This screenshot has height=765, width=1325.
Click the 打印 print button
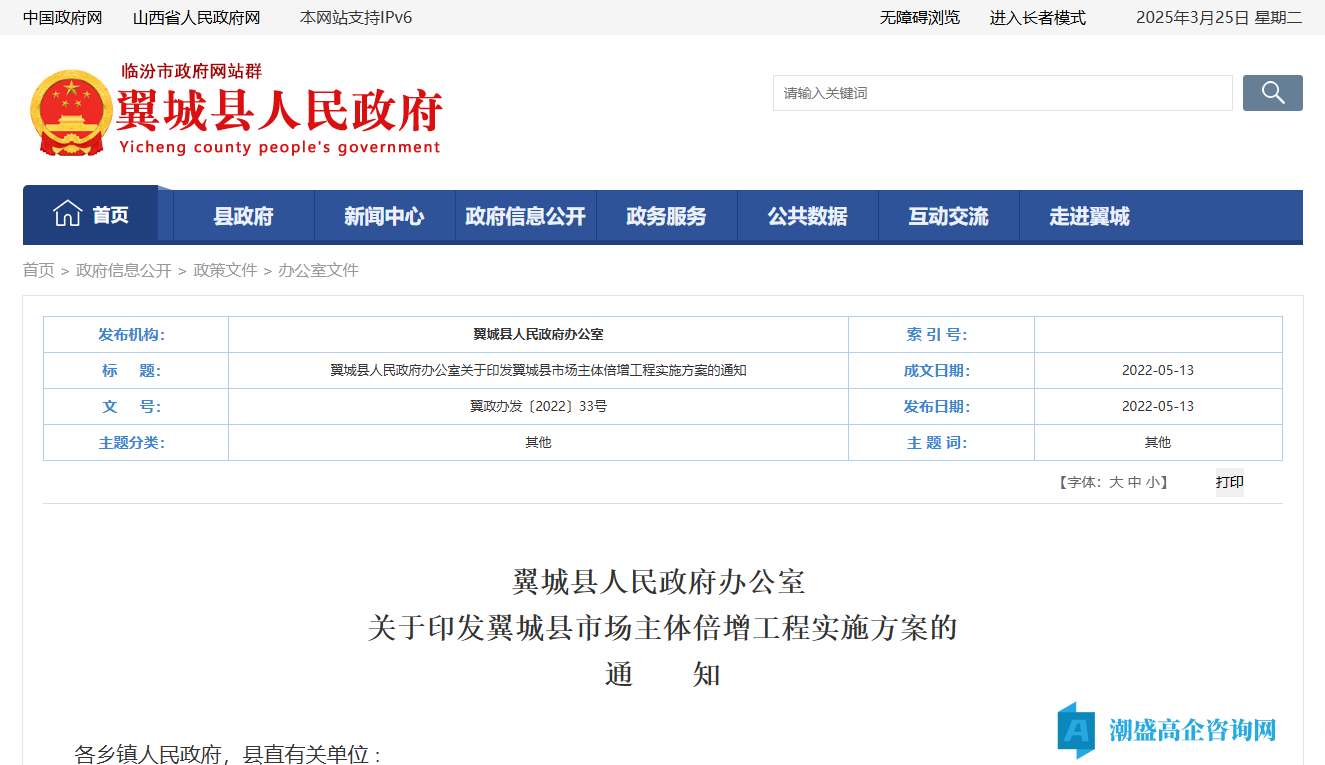click(x=1230, y=482)
